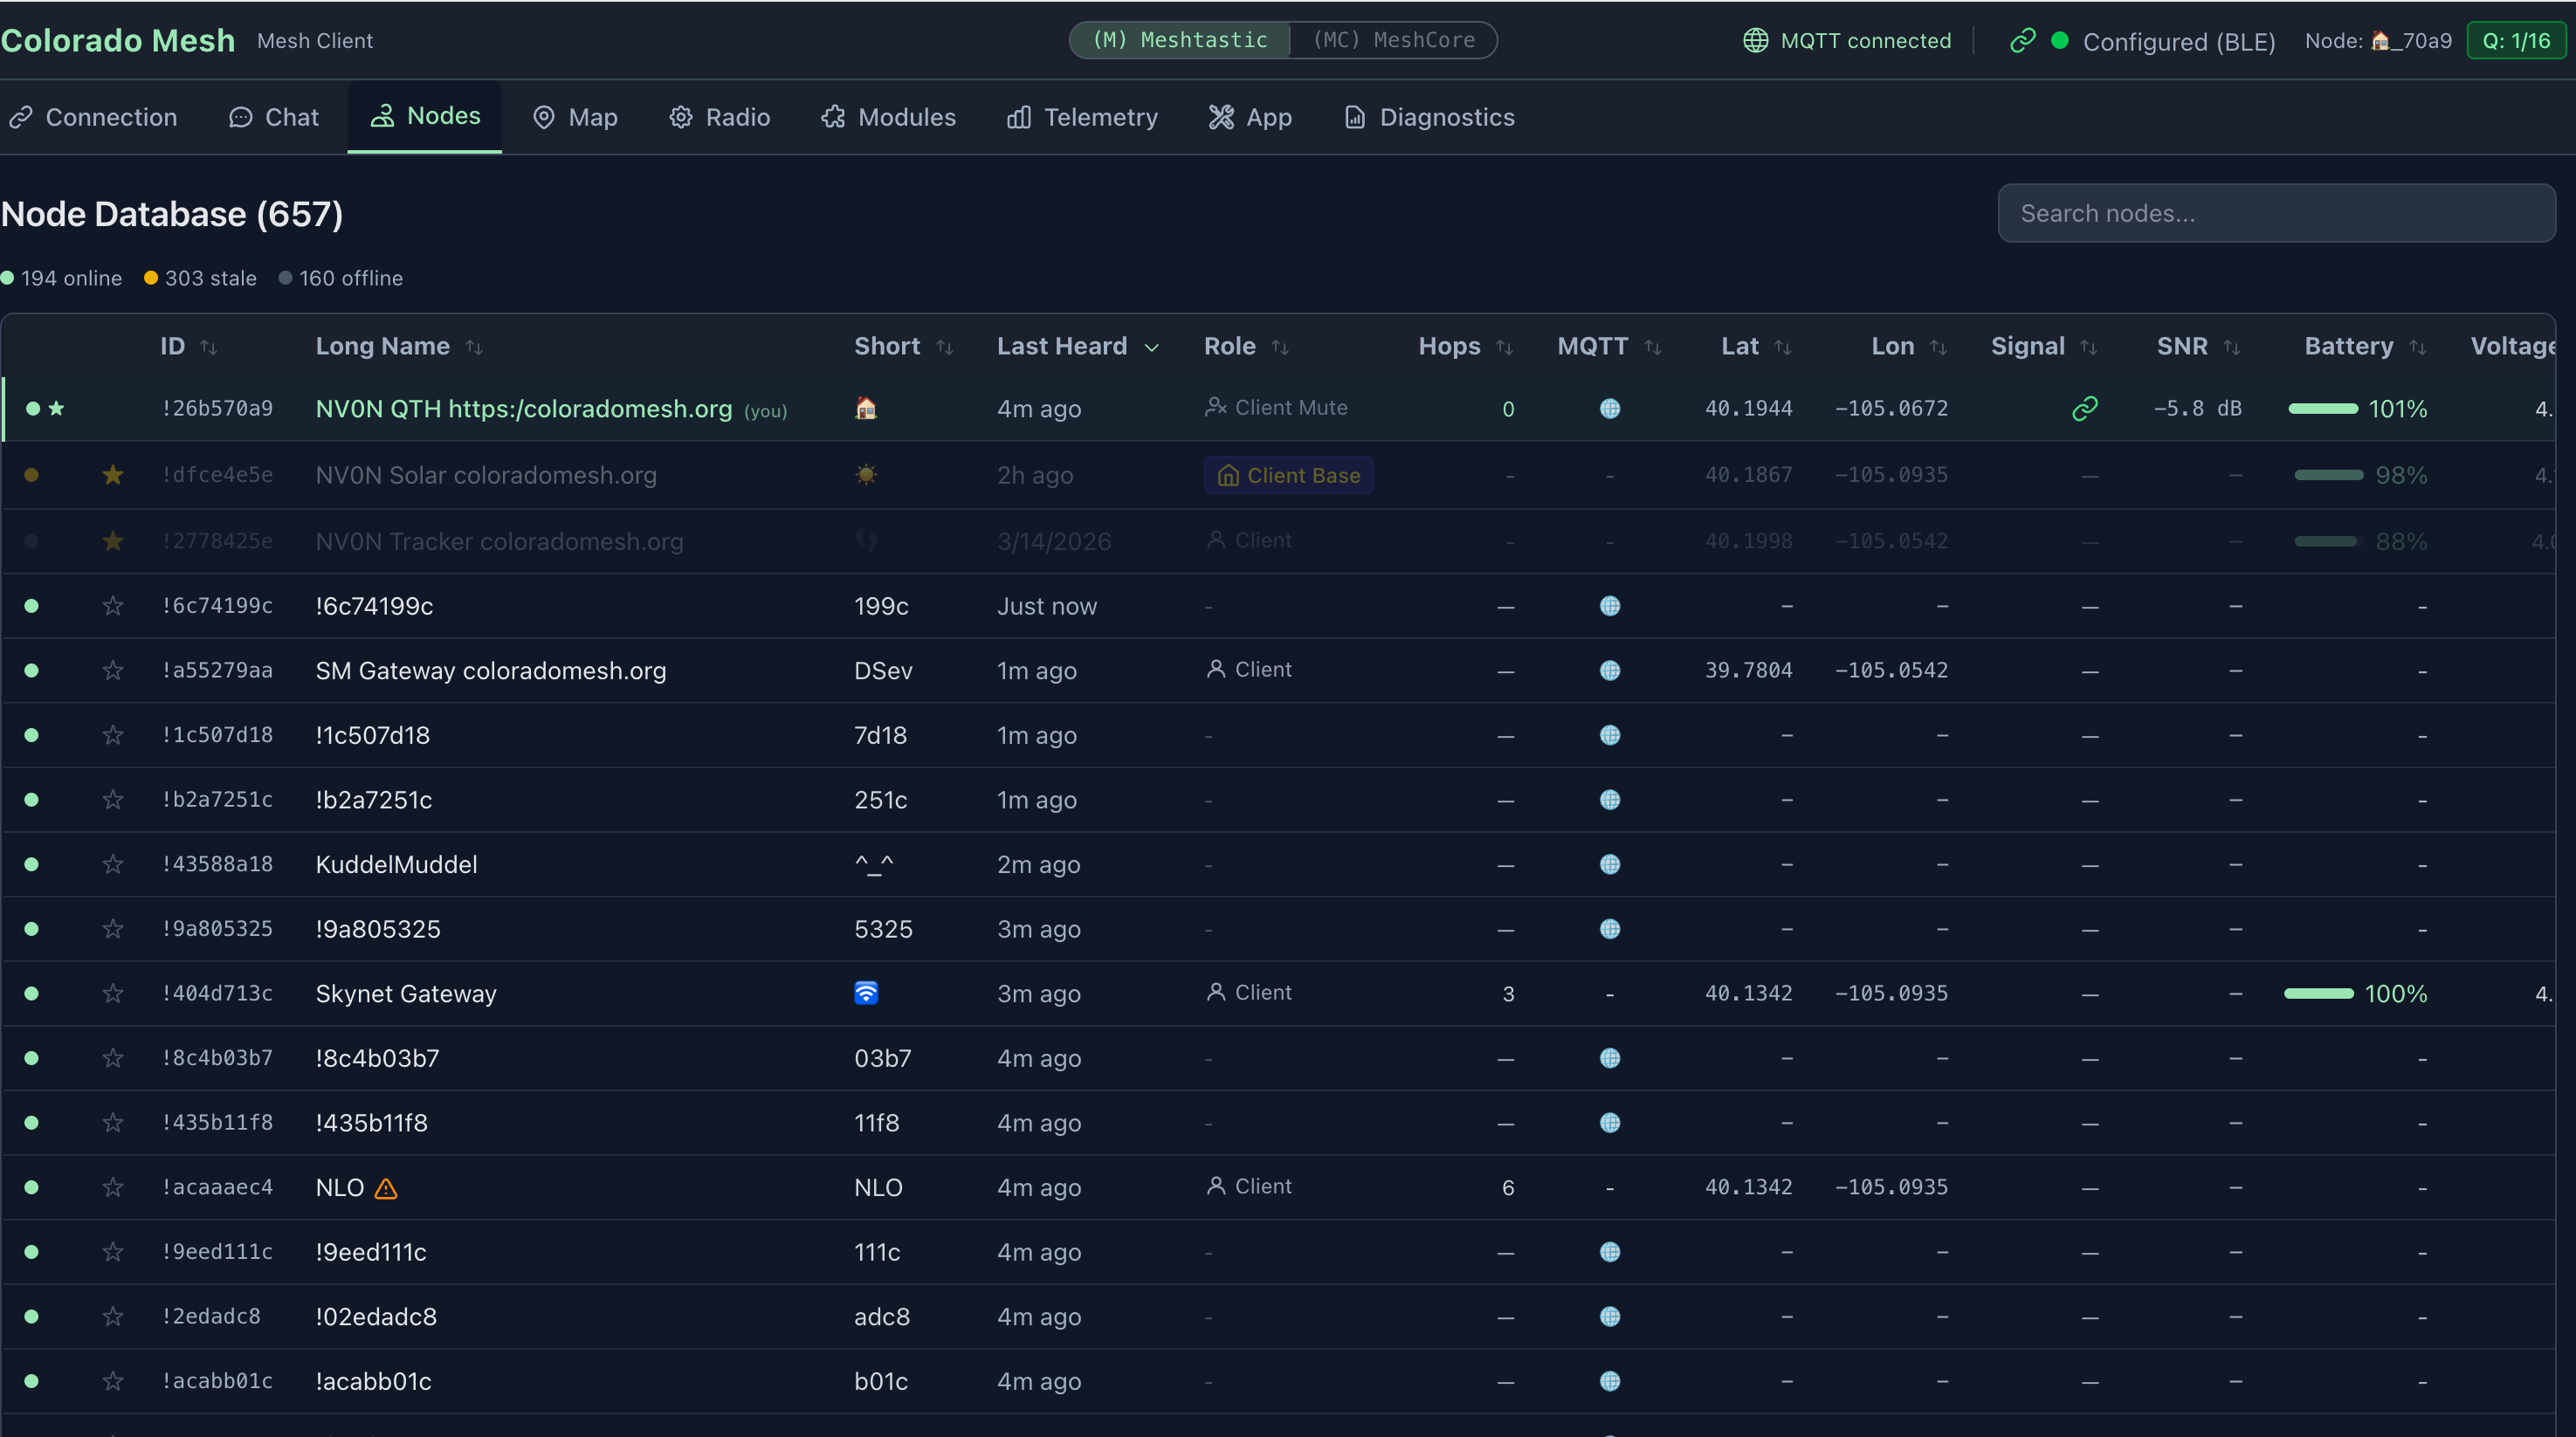Click the warning icon next to NLO
Screen dimensions: 2576x1437
[x=386, y=1188]
